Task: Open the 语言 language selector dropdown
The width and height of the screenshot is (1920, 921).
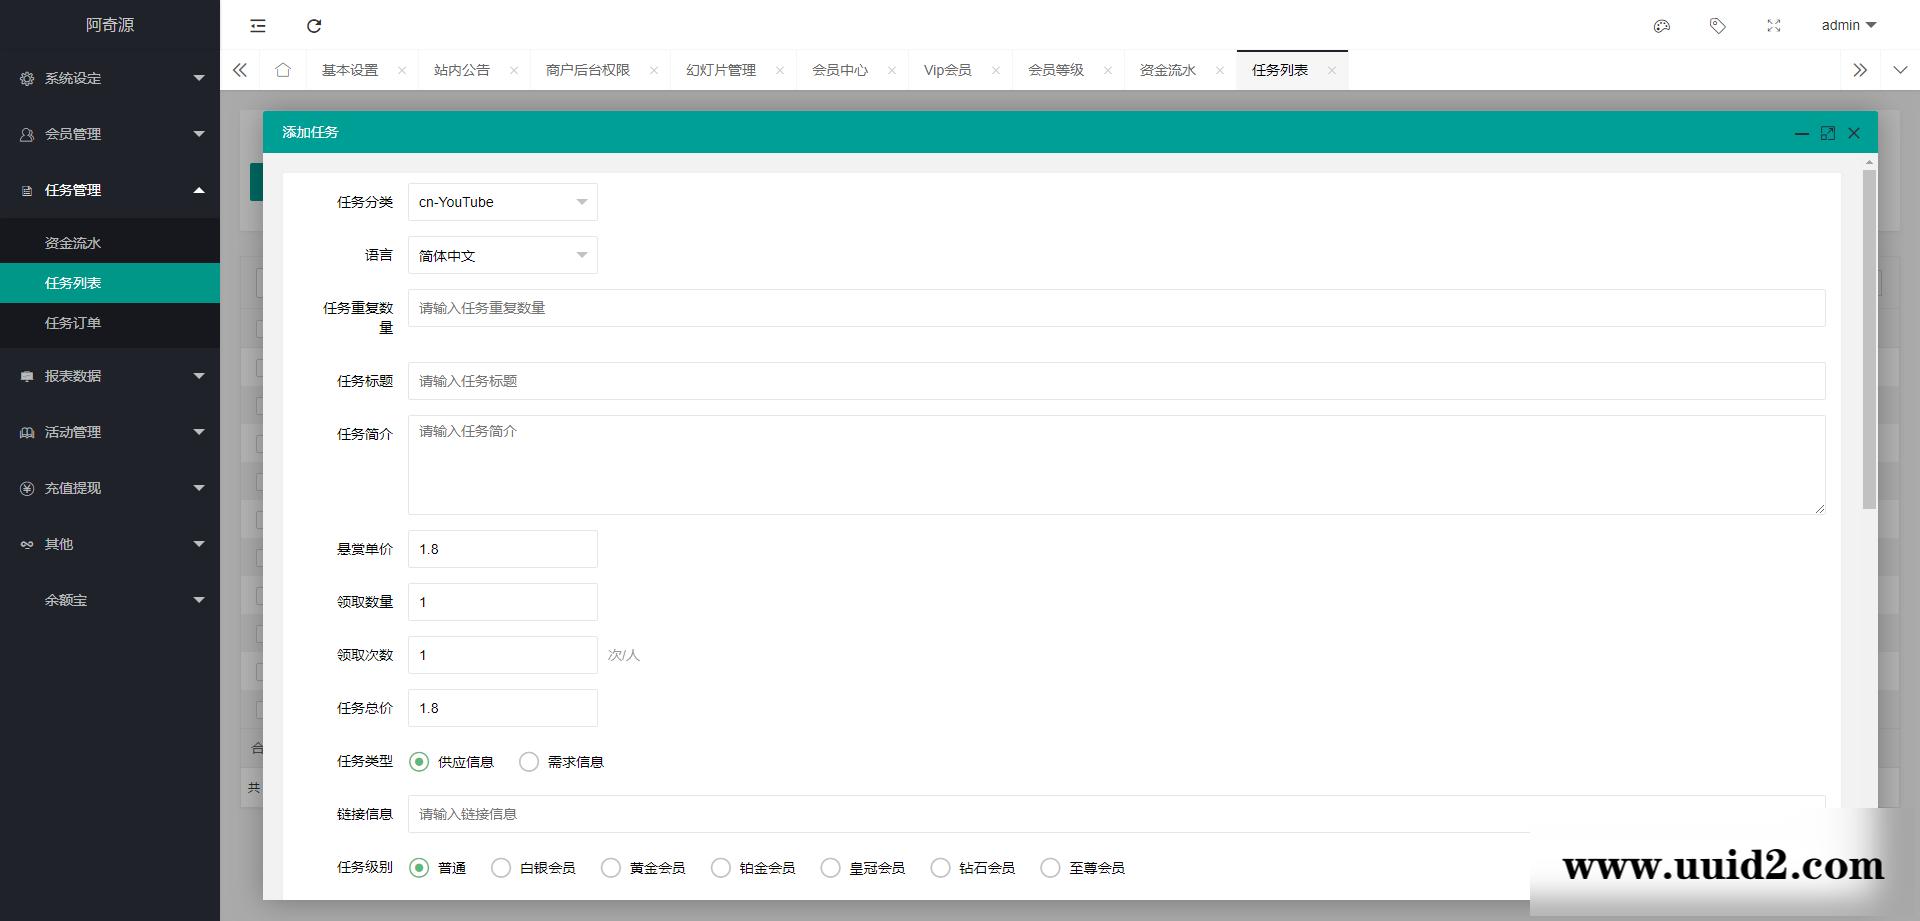Action: pos(502,255)
